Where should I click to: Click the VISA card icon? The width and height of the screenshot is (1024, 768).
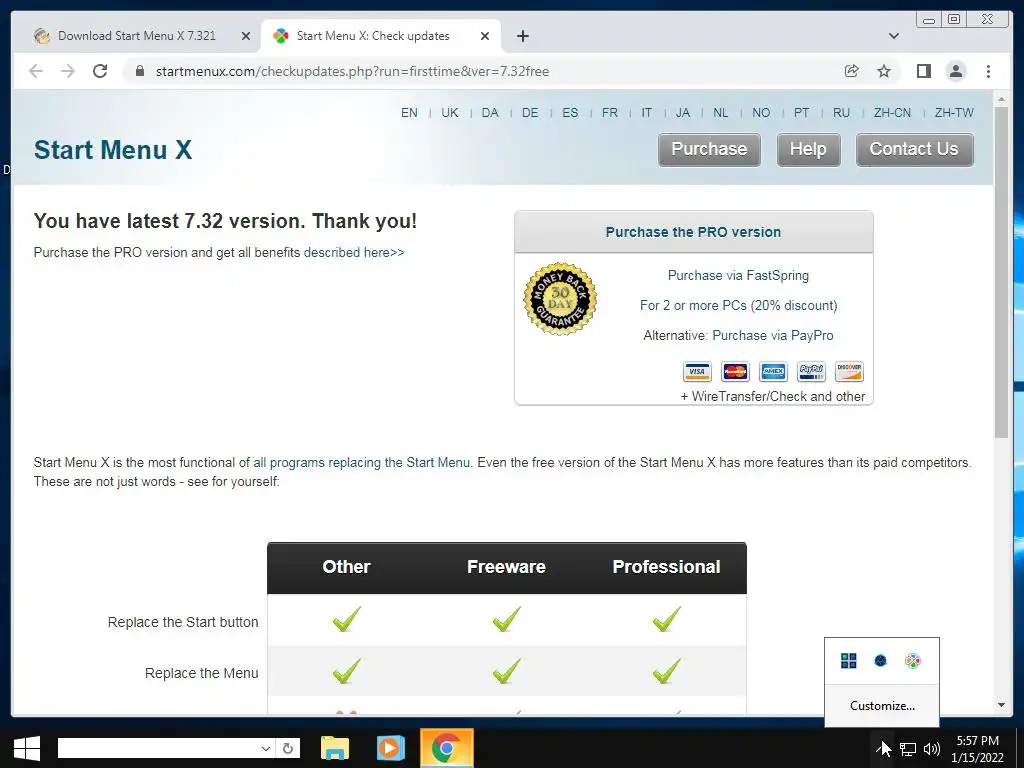697,372
